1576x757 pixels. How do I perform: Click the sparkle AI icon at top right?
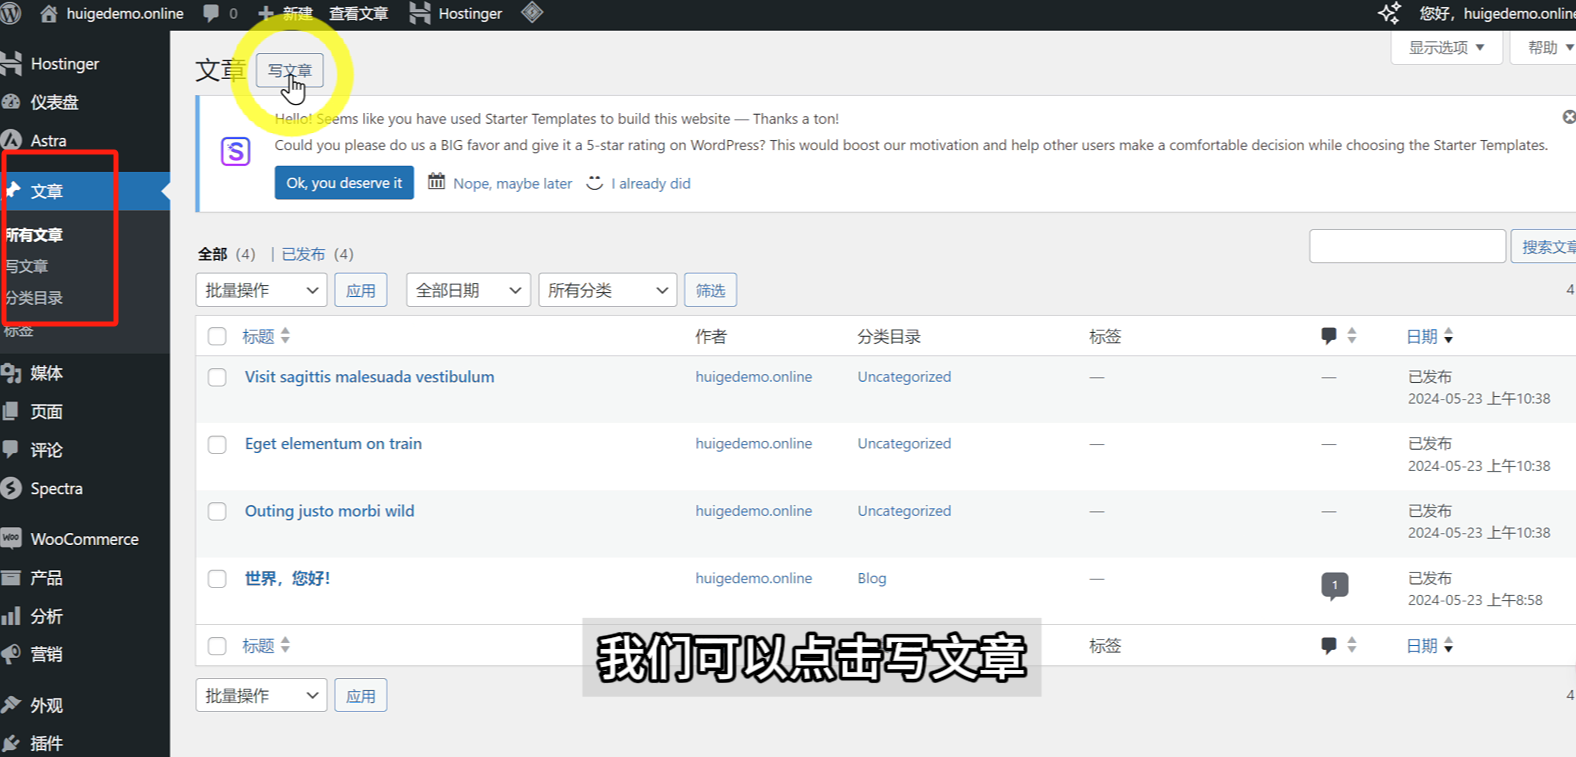coord(1389,13)
